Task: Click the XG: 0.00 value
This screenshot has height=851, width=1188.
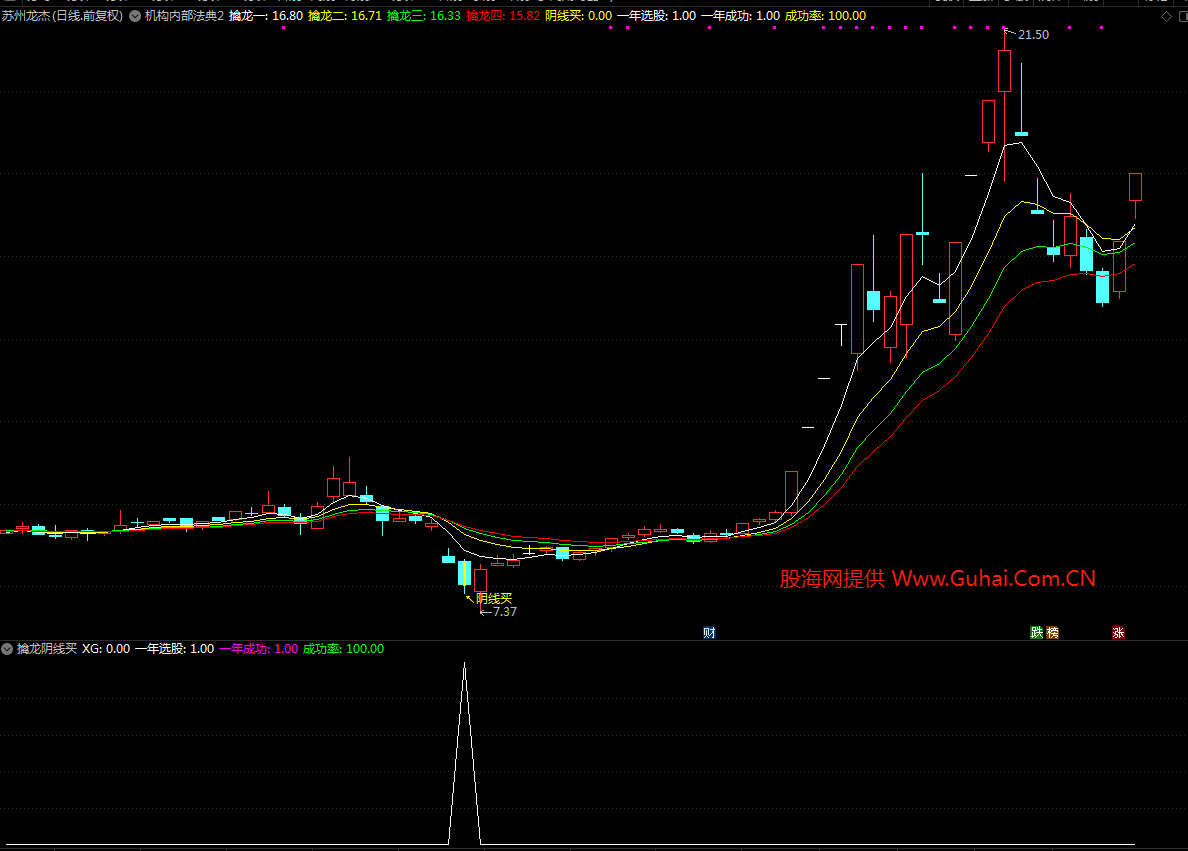Action: point(106,649)
